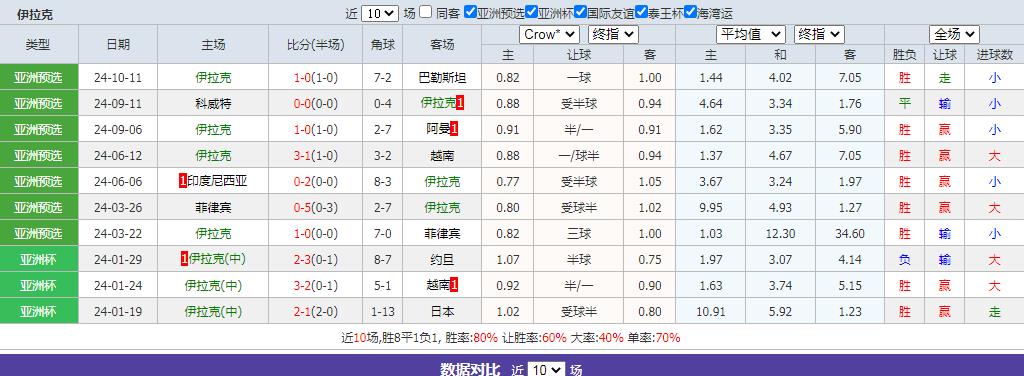Uncheck the 国际友谊 filter checkbox
Viewport: 1024px width, 376px height.
pyautogui.click(x=580, y=12)
